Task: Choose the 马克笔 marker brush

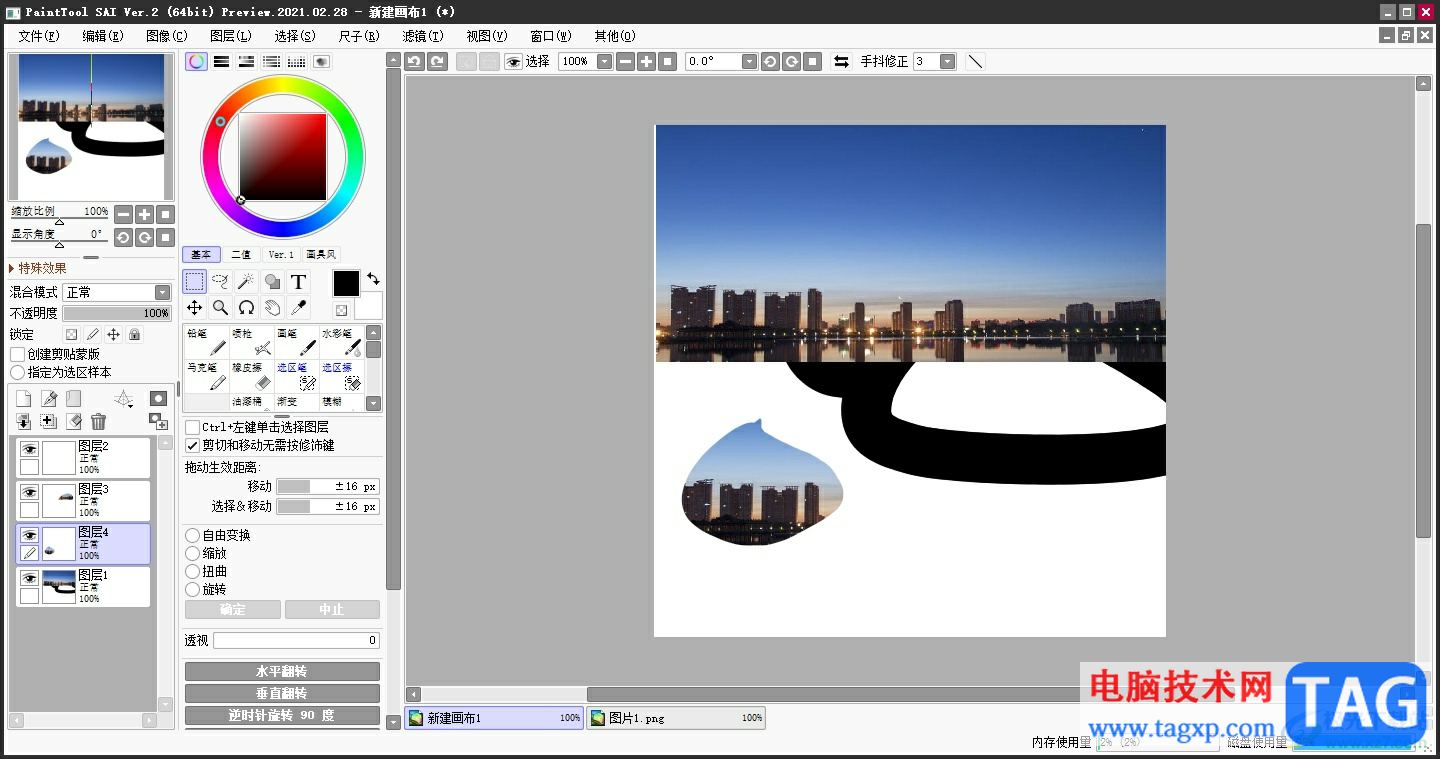Action: tap(207, 376)
